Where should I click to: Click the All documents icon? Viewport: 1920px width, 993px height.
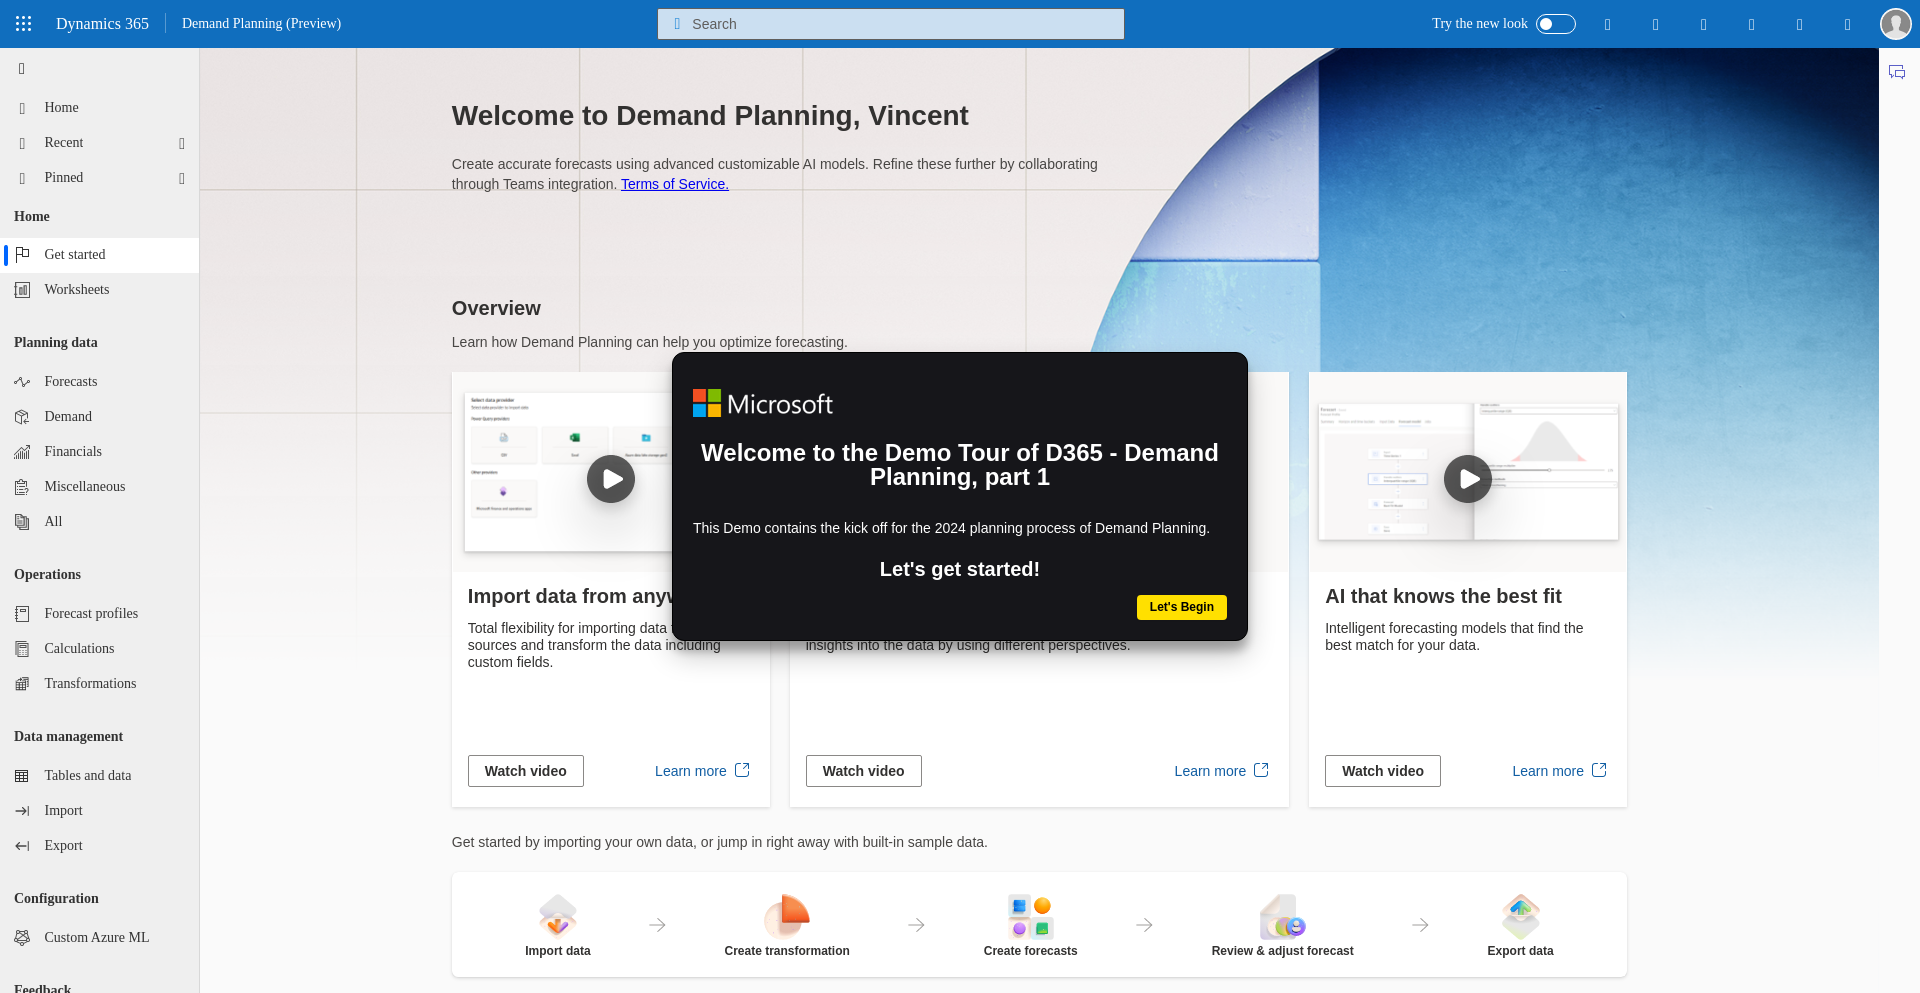pos(22,522)
